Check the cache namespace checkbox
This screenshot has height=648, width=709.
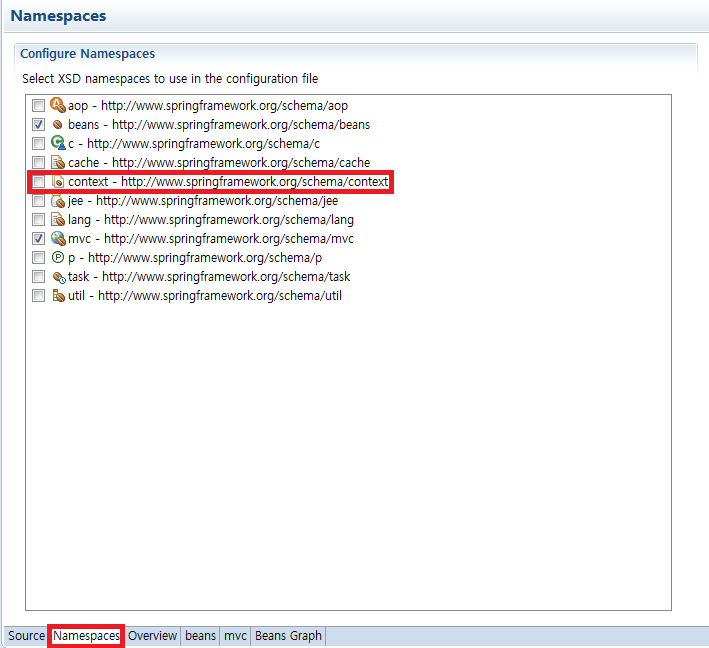point(38,162)
